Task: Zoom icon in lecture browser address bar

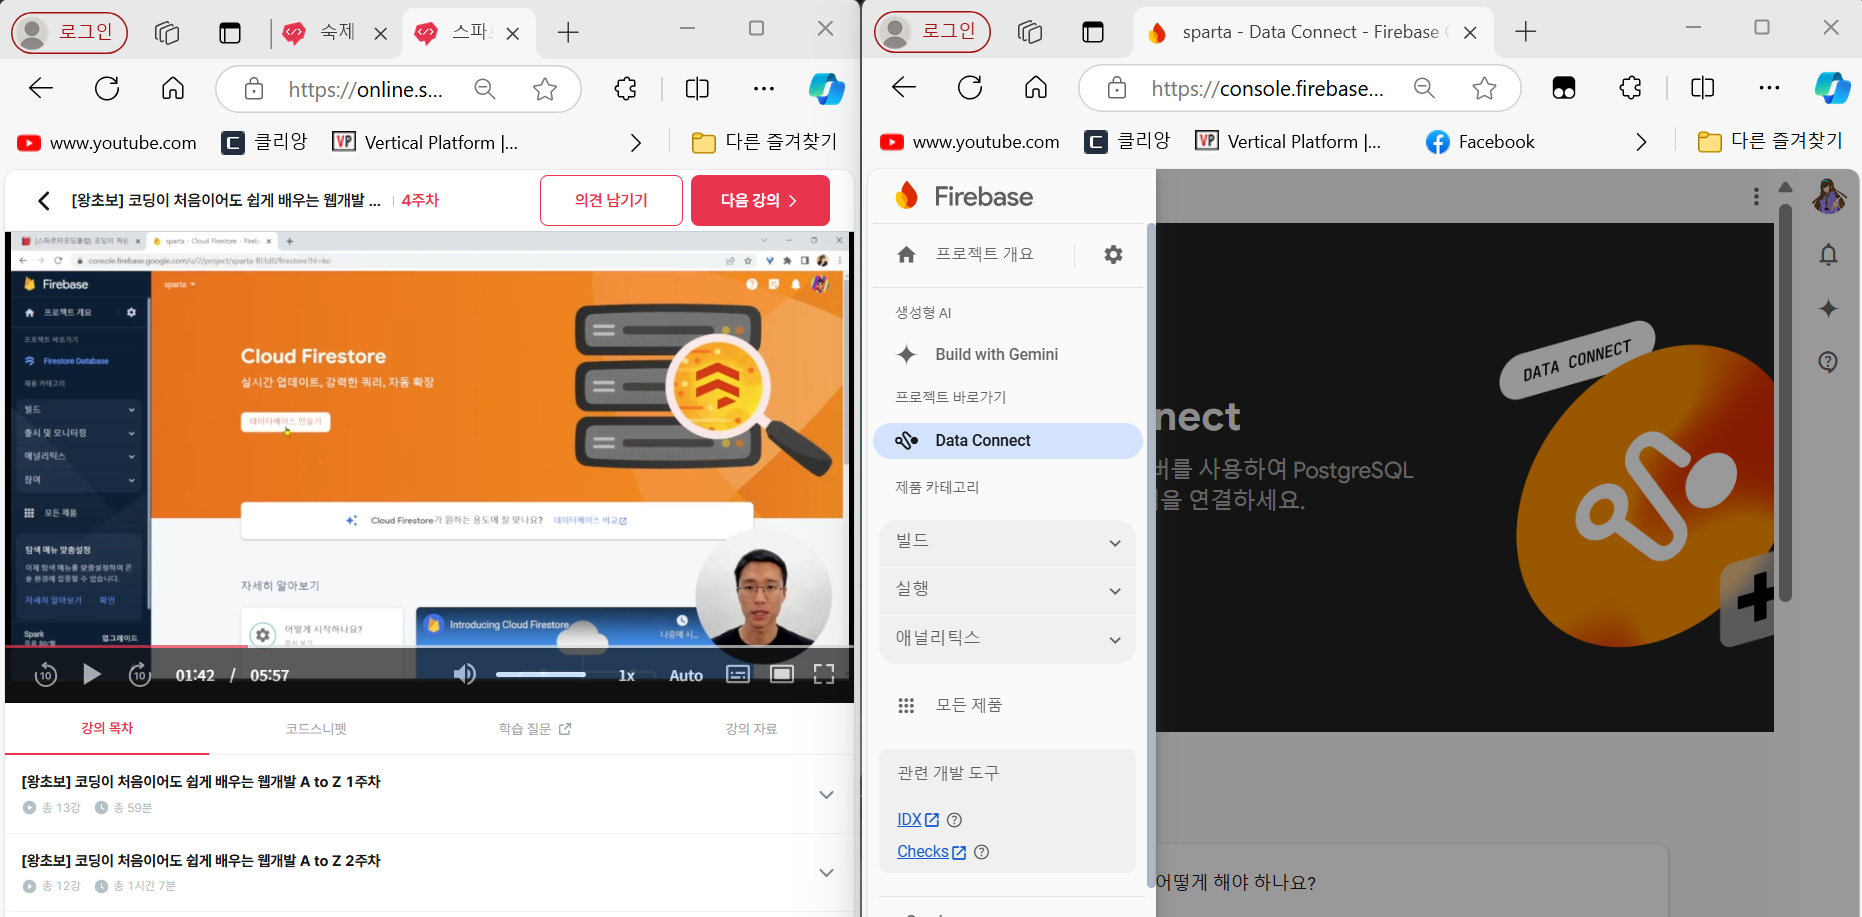Action: point(485,89)
